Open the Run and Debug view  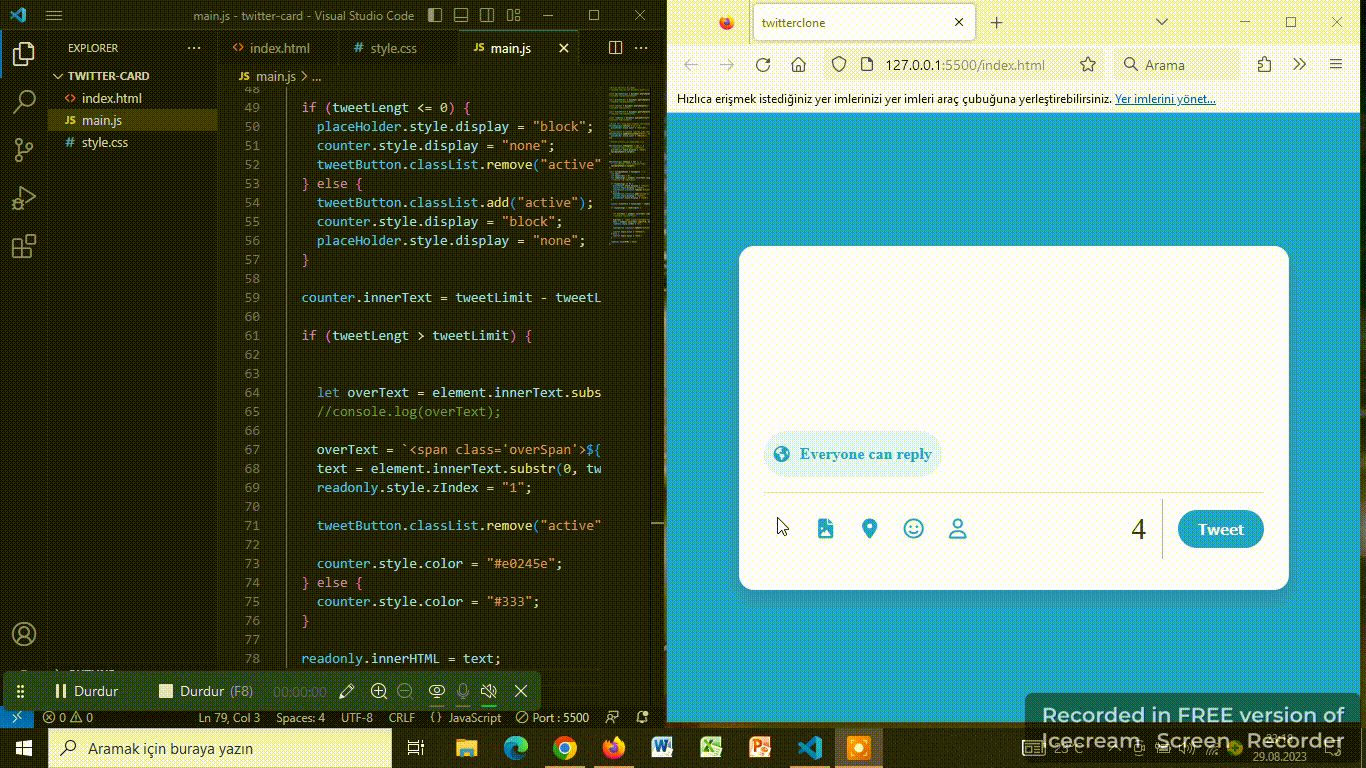tap(24, 198)
